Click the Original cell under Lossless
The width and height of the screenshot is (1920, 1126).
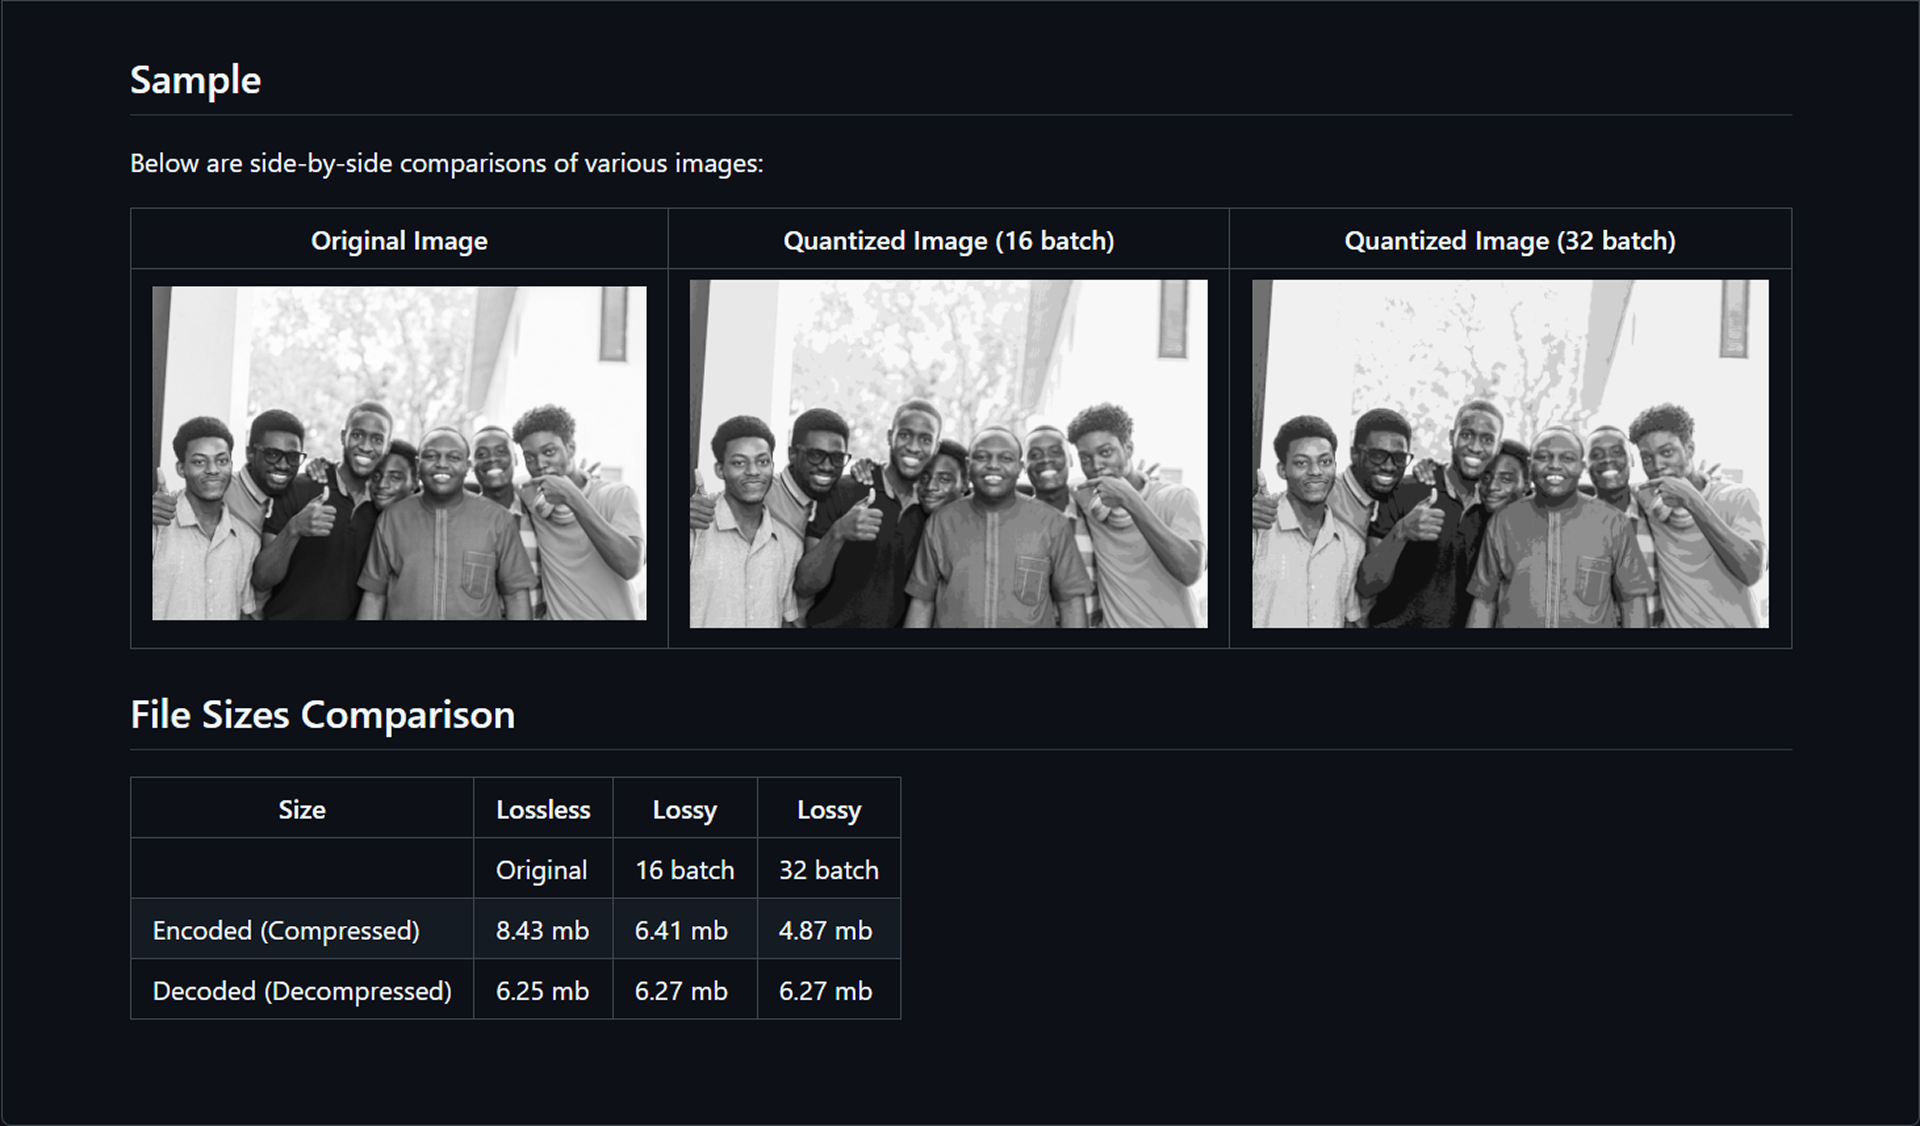(541, 870)
